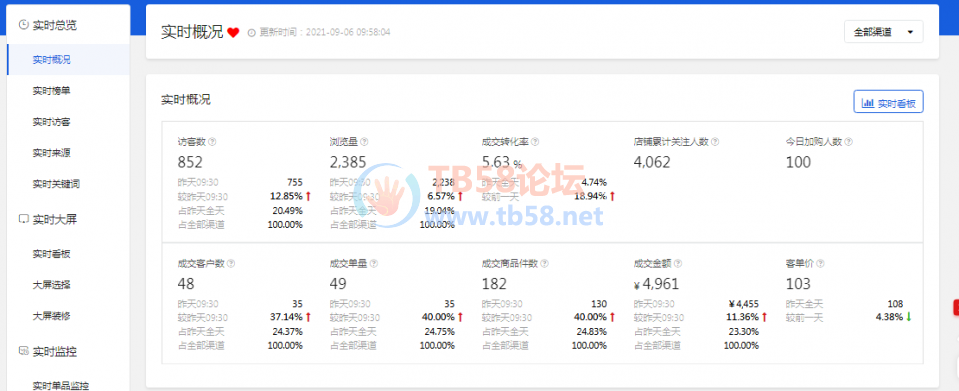Open 实时榜单 in the sidebar
The image size is (959, 391).
point(51,91)
